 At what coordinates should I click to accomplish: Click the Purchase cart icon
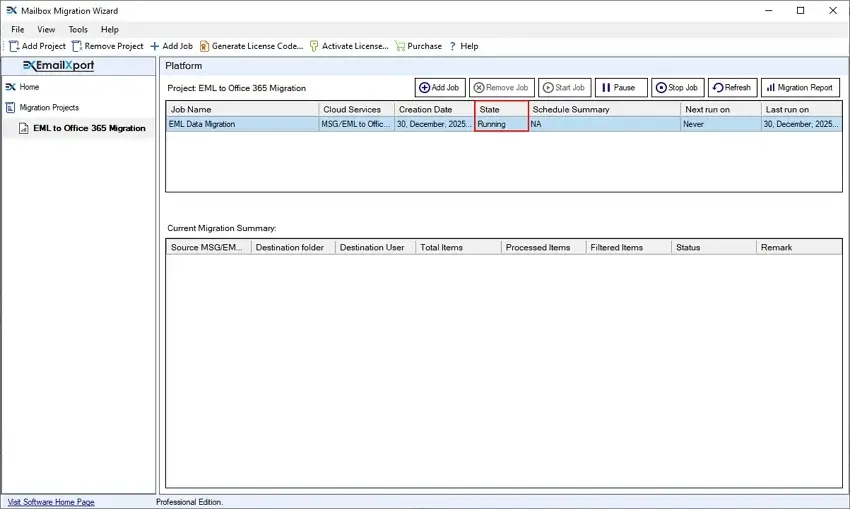coord(400,46)
